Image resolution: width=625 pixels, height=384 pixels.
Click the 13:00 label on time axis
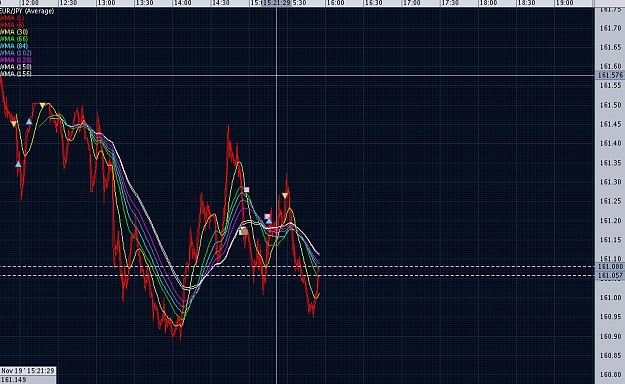106,3
